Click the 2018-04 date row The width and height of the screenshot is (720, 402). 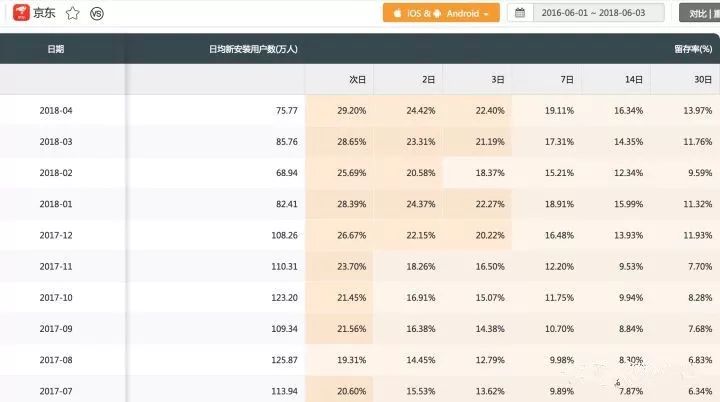pos(56,111)
